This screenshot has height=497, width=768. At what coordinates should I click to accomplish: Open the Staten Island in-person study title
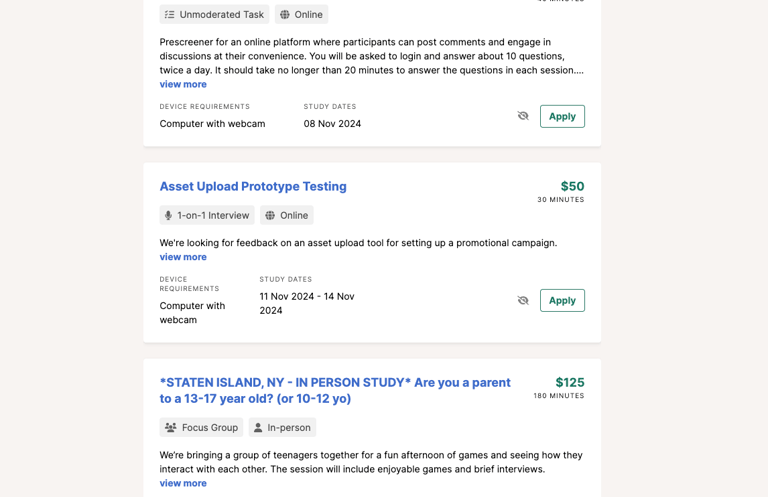[335, 390]
